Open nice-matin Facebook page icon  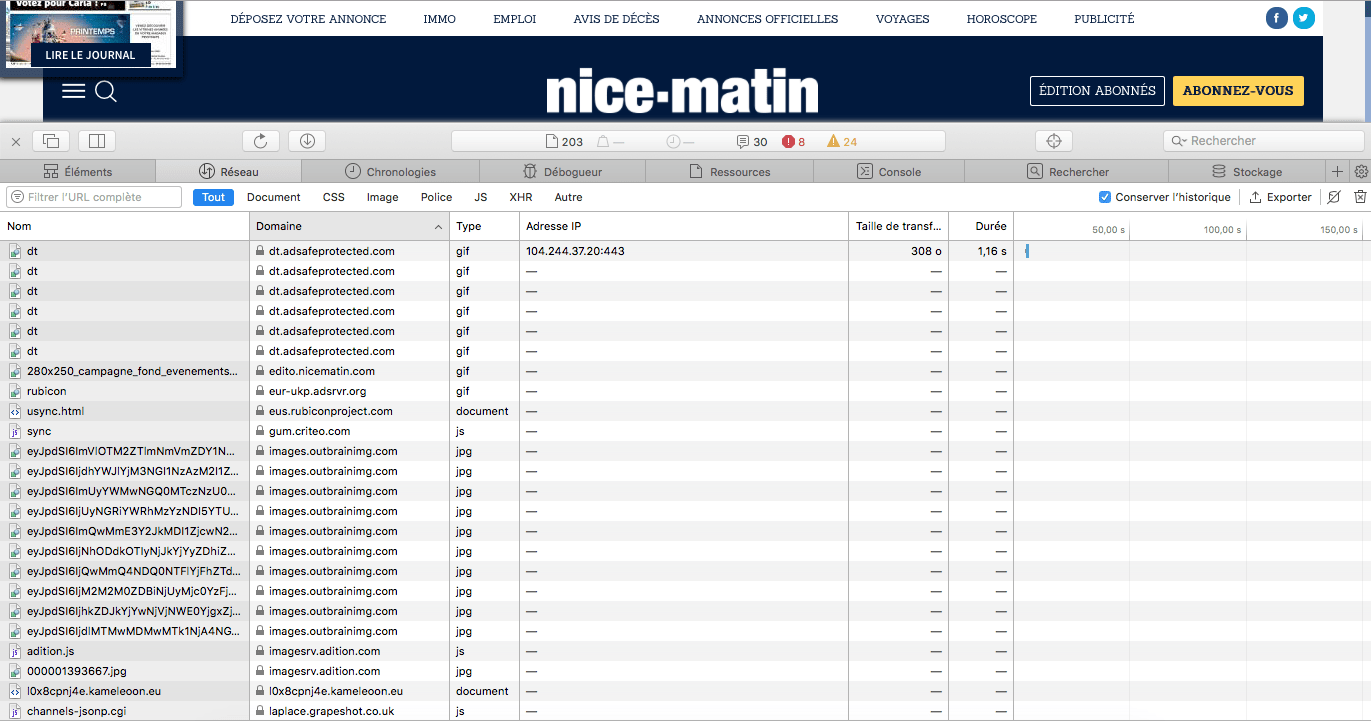pos(1276,18)
